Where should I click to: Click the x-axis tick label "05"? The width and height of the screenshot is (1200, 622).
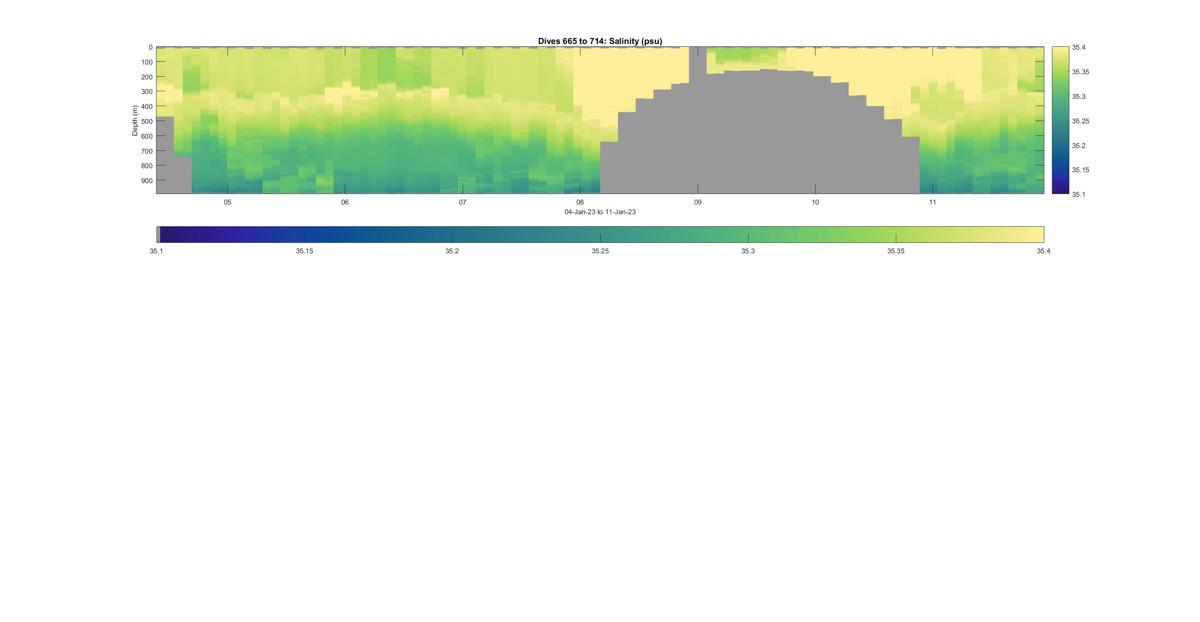[x=227, y=202]
